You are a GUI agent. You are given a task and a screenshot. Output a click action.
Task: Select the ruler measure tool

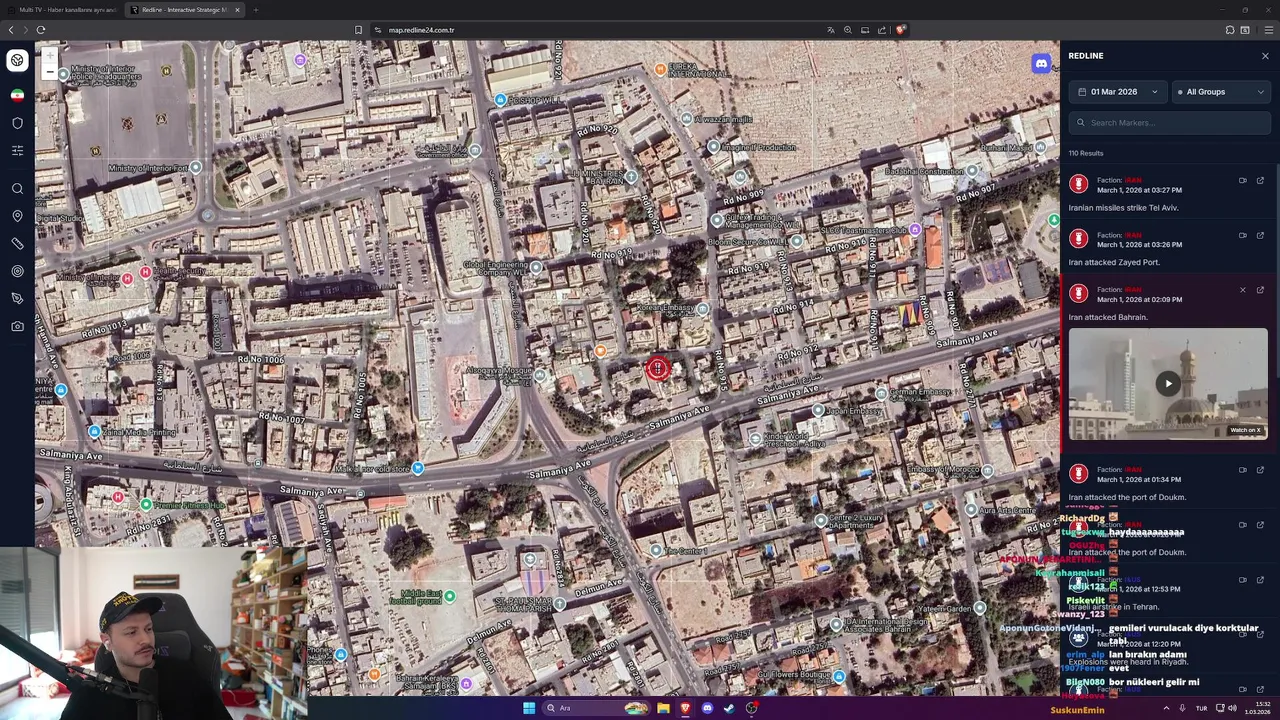[x=17, y=244]
